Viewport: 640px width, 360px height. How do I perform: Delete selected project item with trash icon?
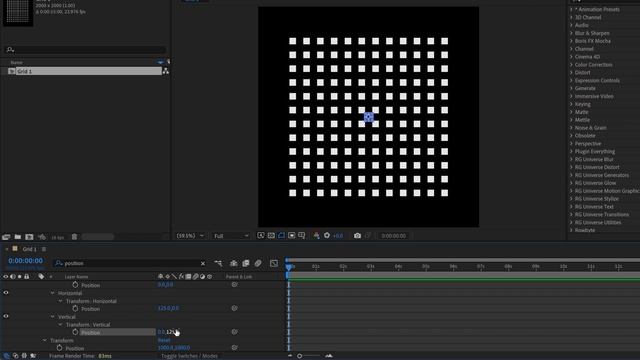click(74, 237)
